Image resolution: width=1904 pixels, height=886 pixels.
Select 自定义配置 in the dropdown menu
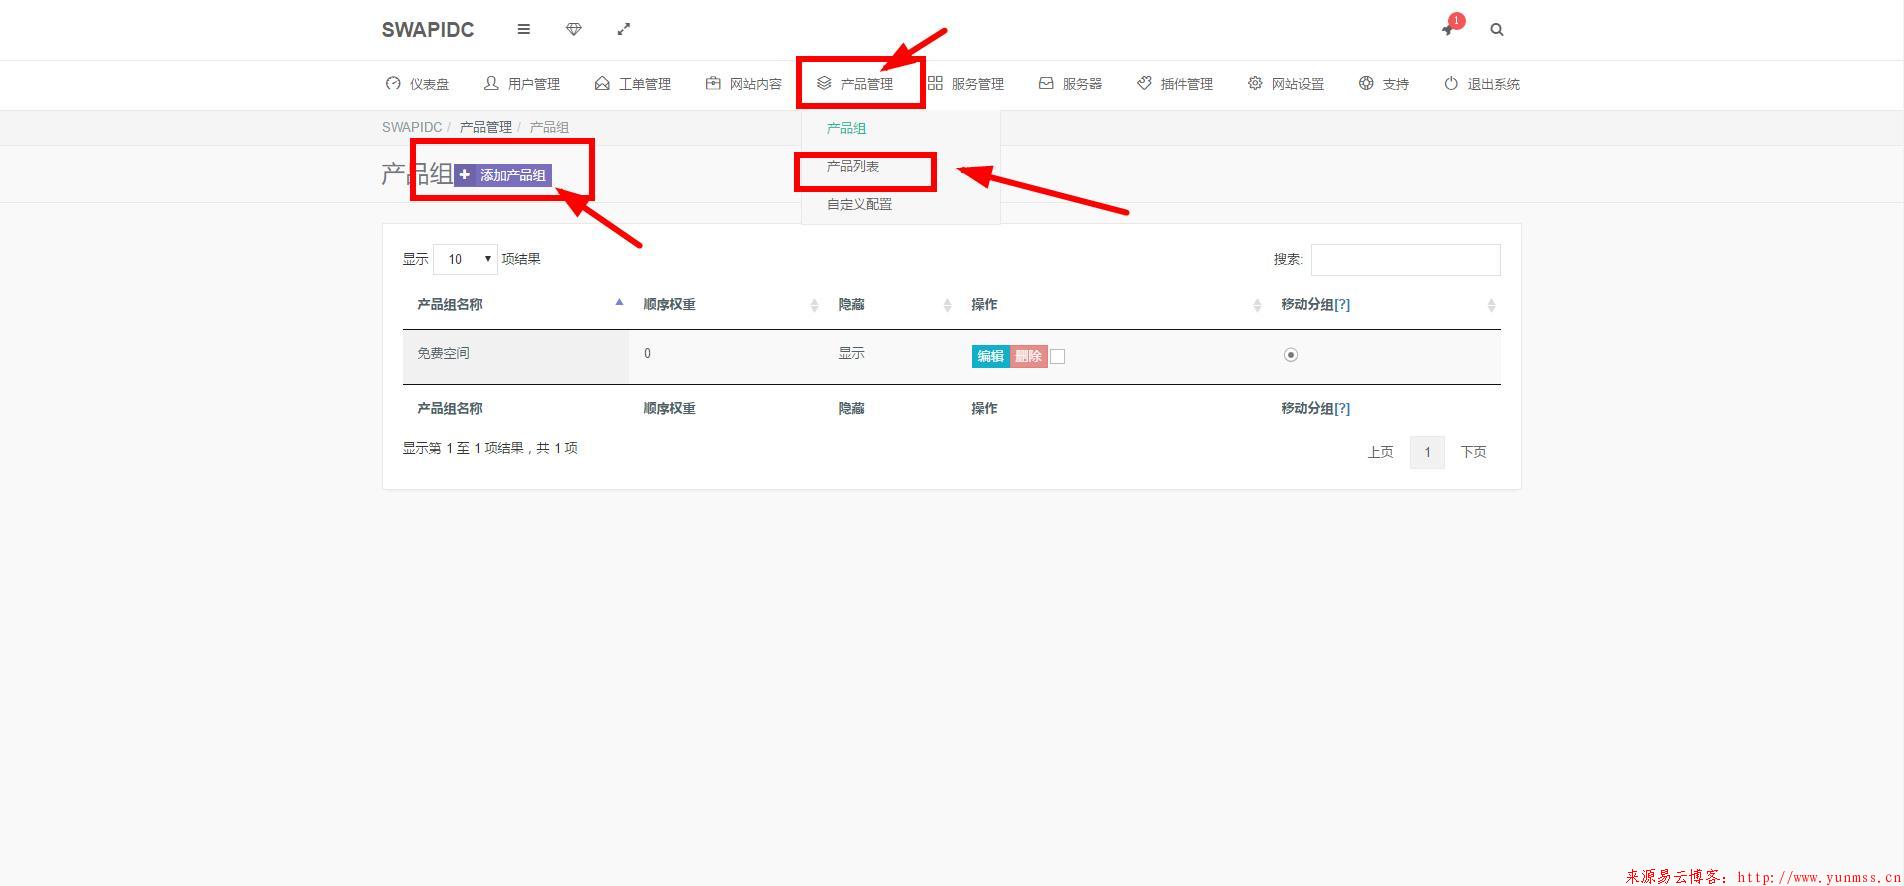pos(859,204)
